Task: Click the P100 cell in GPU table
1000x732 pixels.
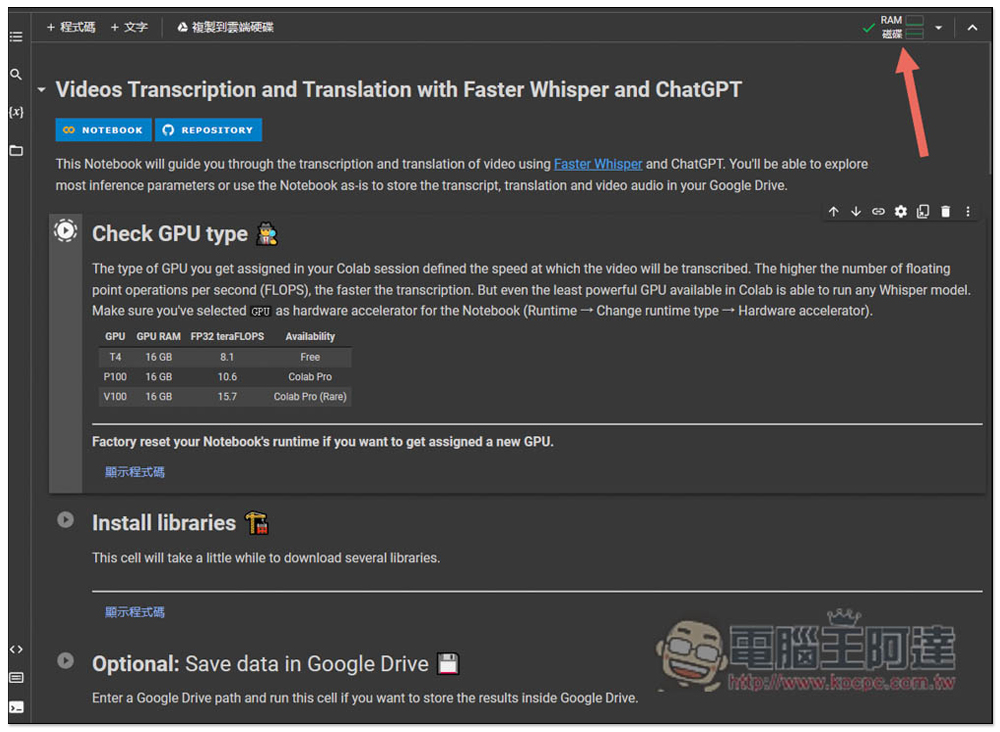Action: coord(115,377)
